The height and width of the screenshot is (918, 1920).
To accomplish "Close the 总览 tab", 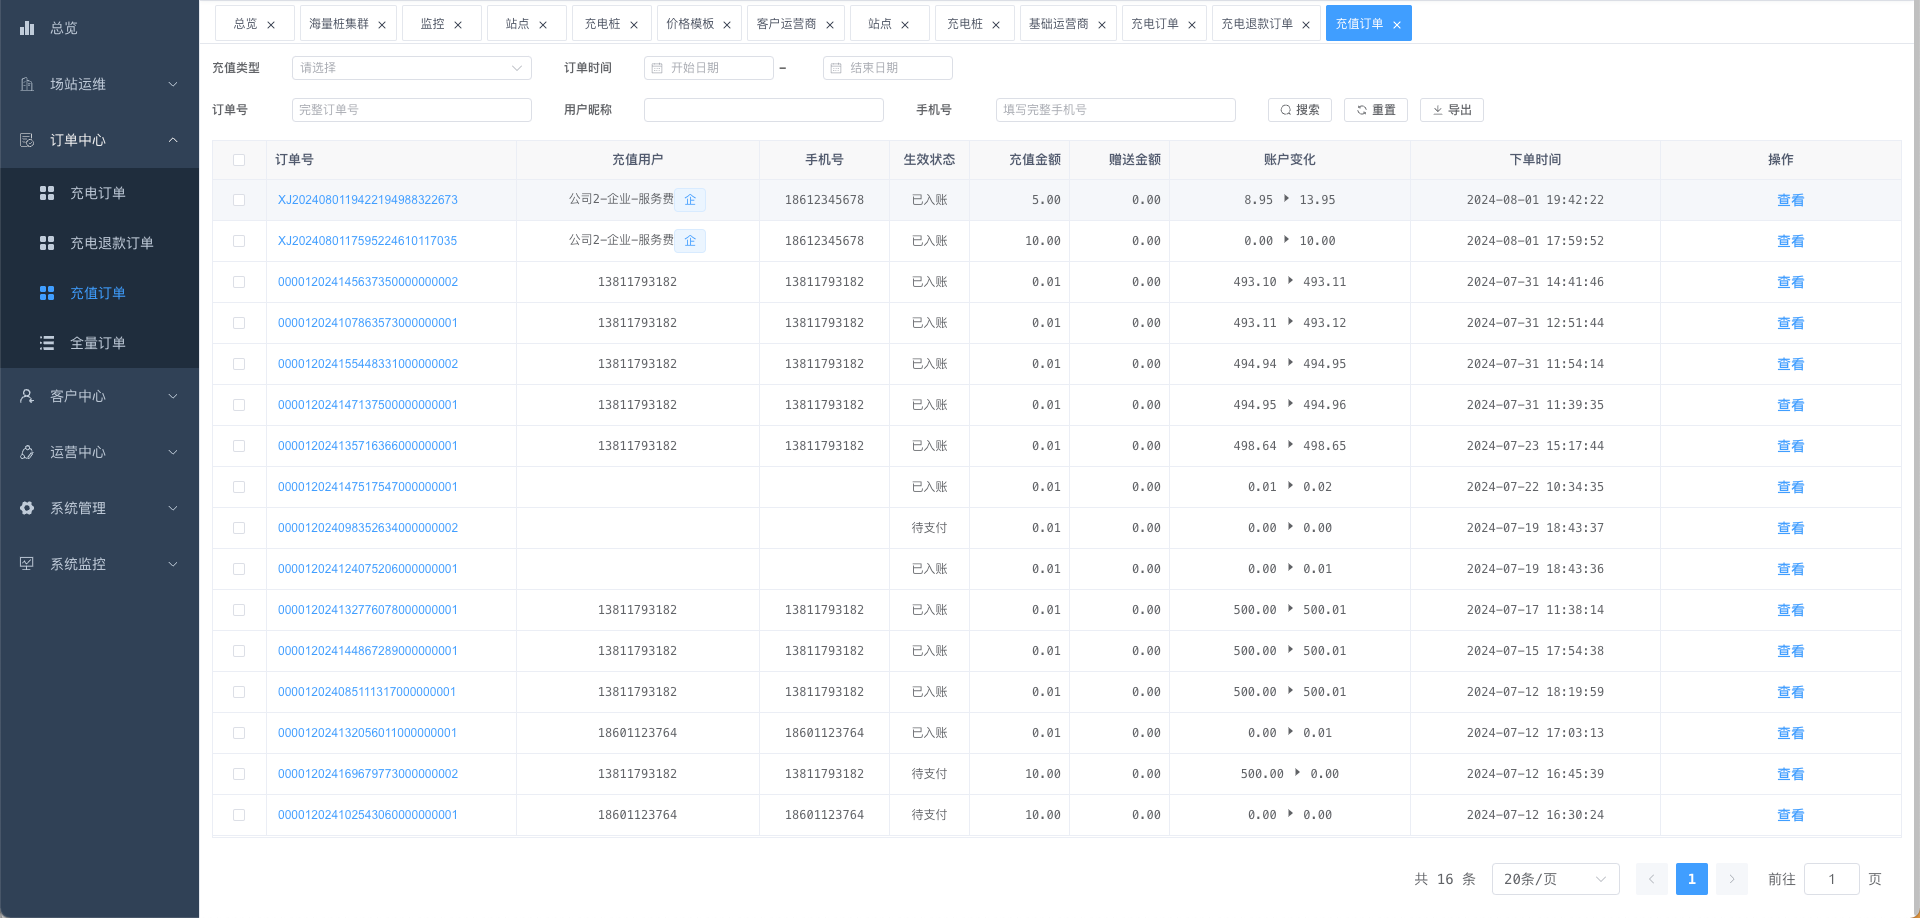I will (271, 25).
